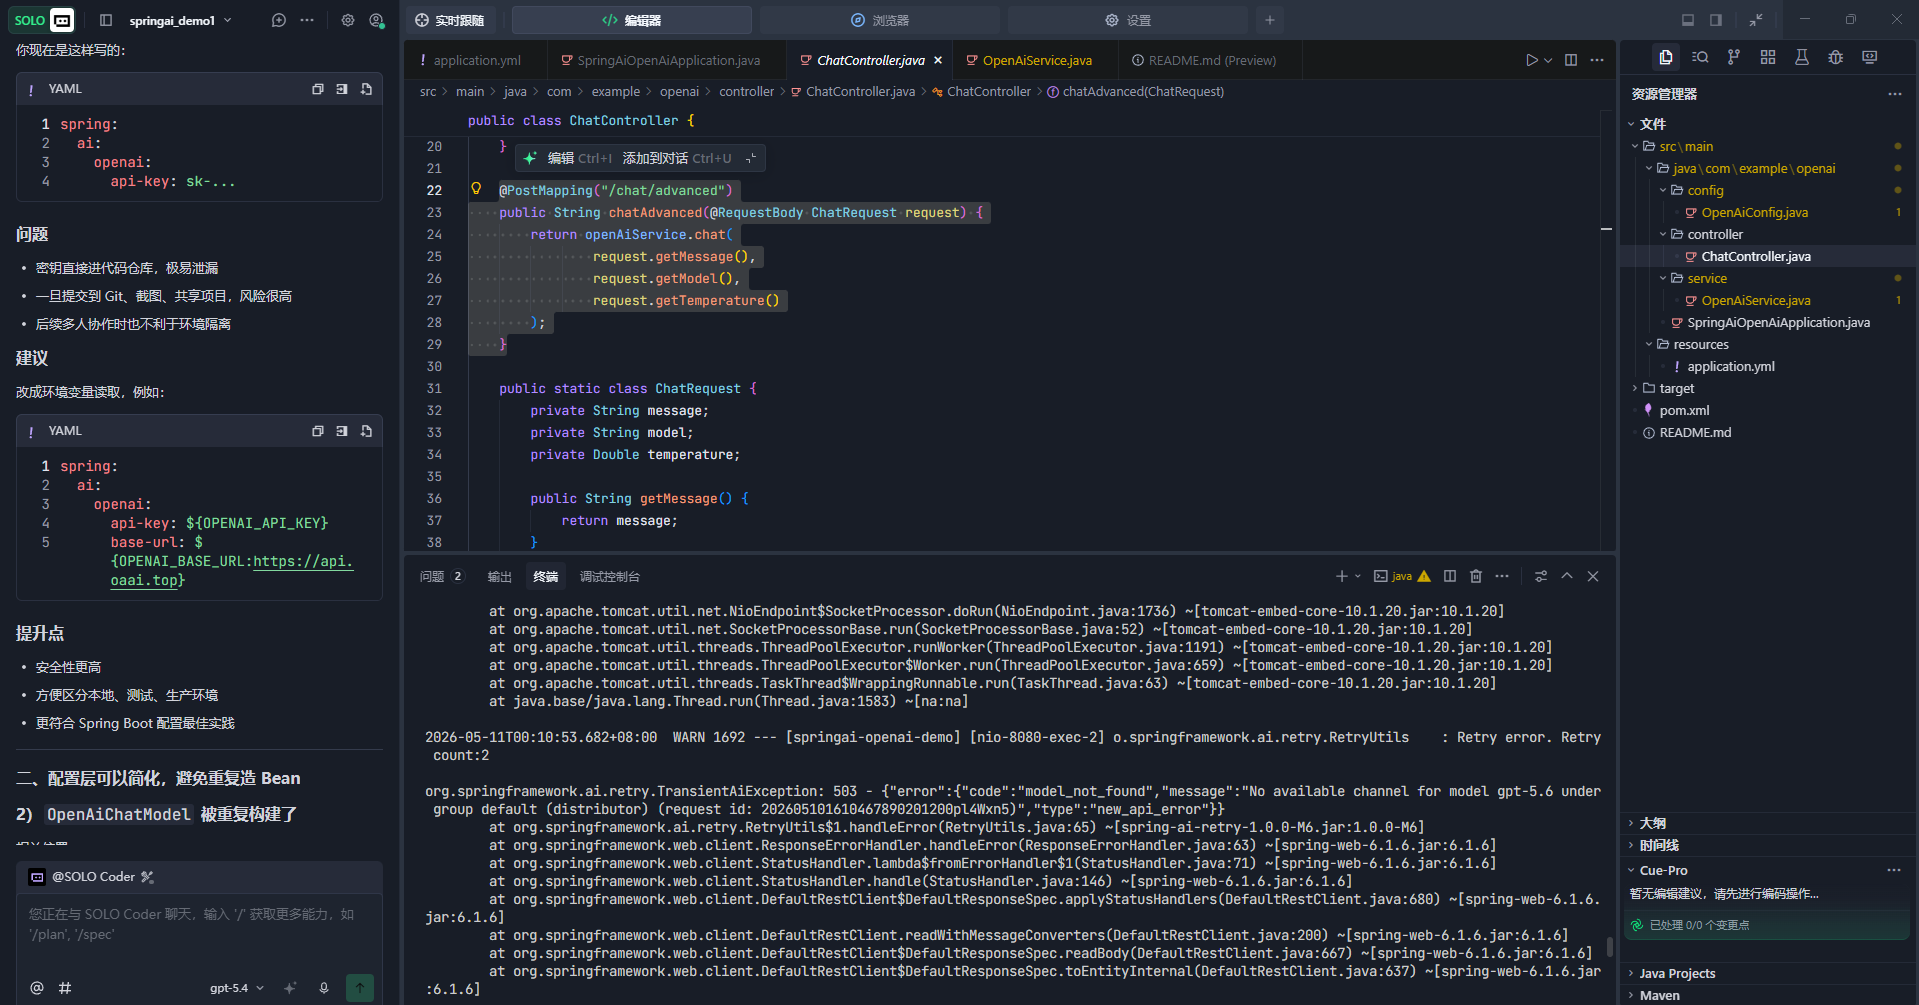Open more editor actions ellipsis
Image resolution: width=1919 pixels, height=1005 pixels.
coord(1597,60)
